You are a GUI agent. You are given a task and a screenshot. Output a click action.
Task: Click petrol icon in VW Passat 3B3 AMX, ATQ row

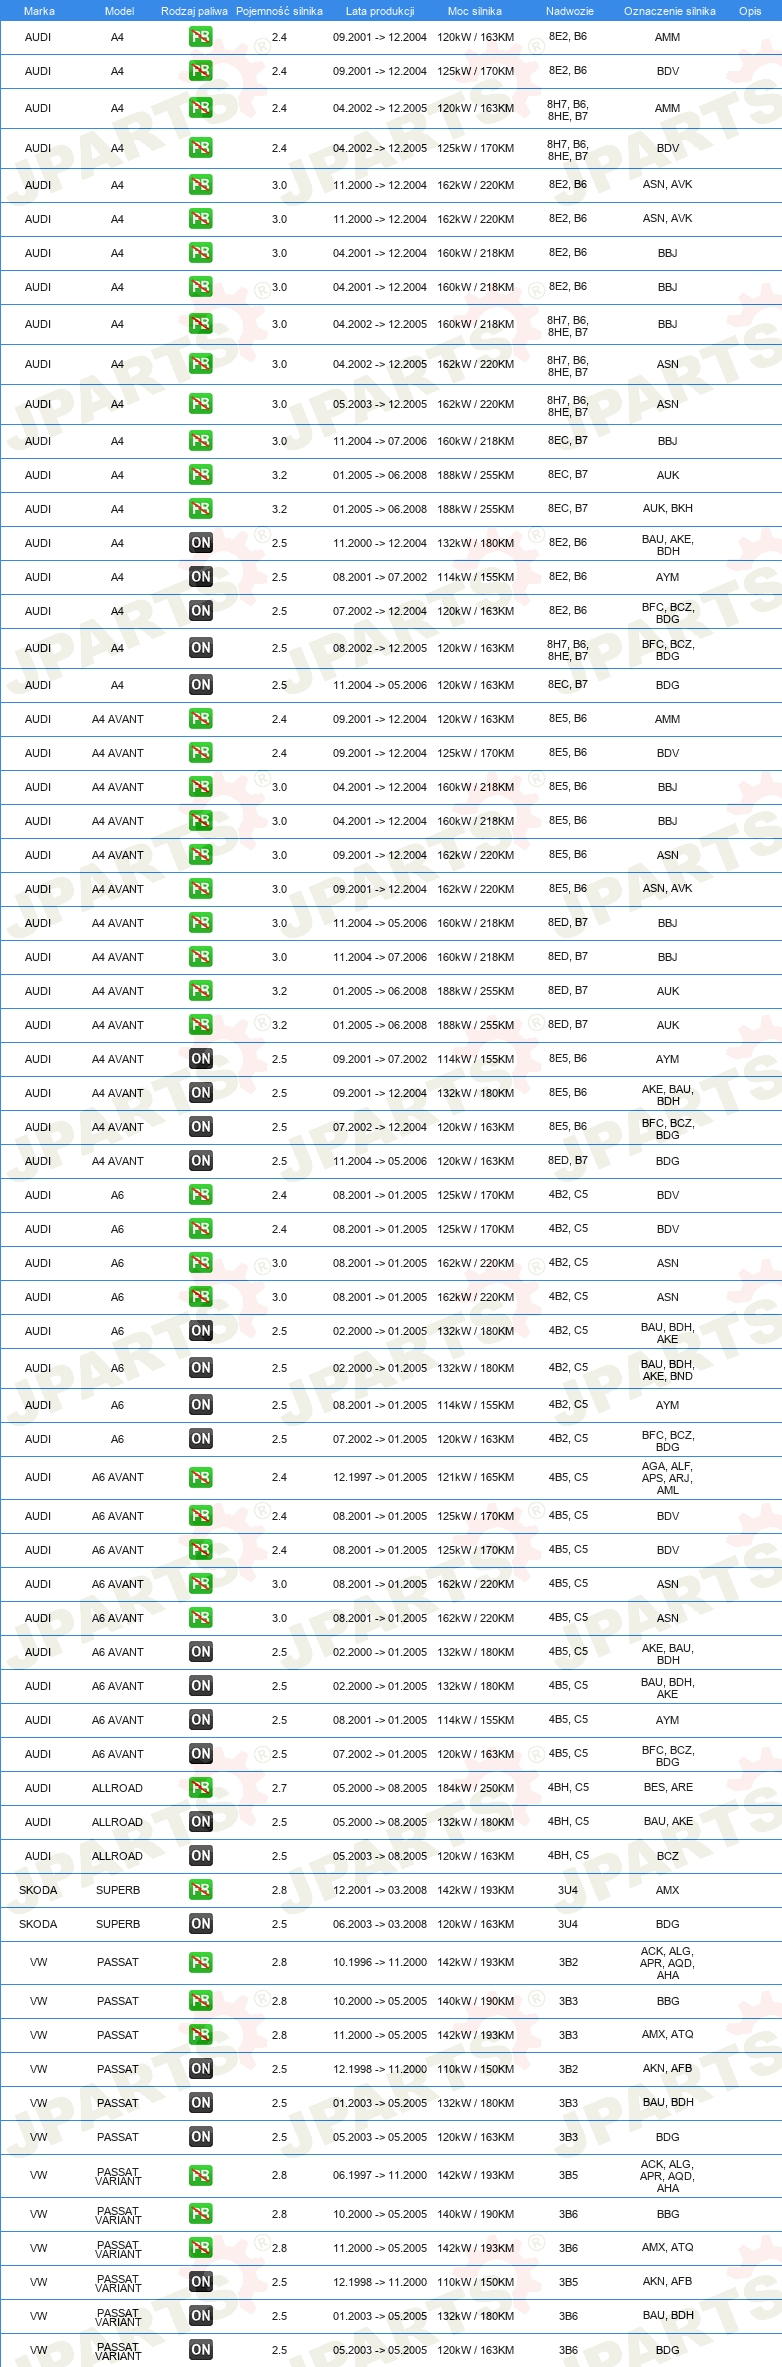pos(200,2034)
